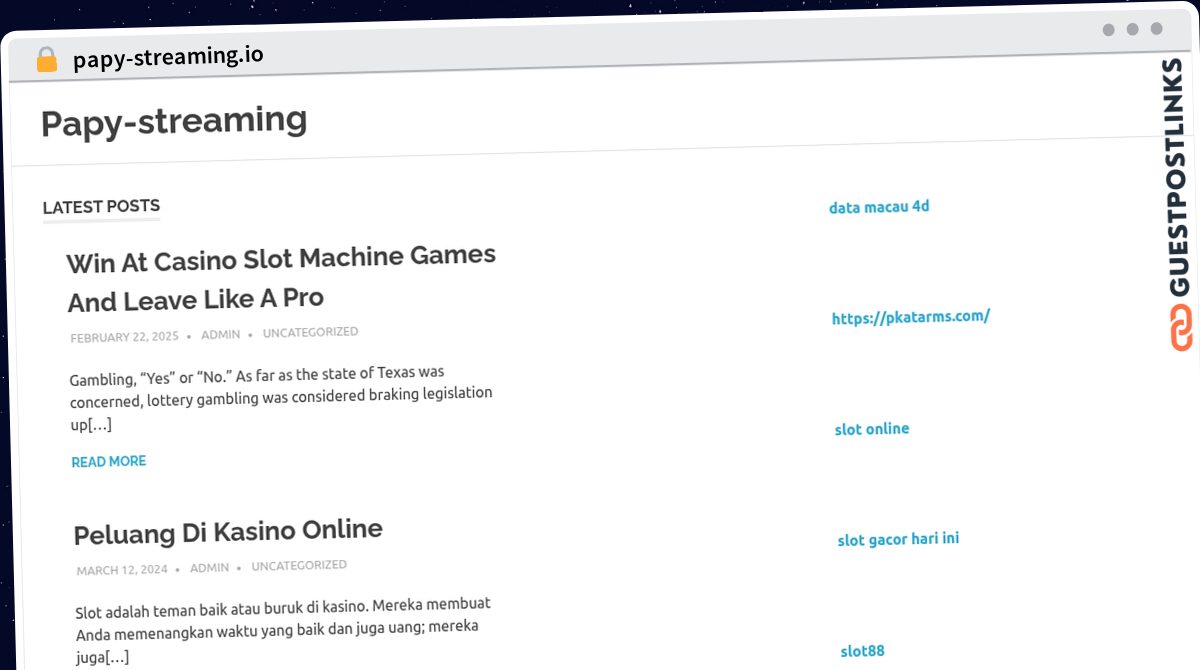Click READ MORE under the first post
This screenshot has width=1200, height=670.
[x=109, y=461]
